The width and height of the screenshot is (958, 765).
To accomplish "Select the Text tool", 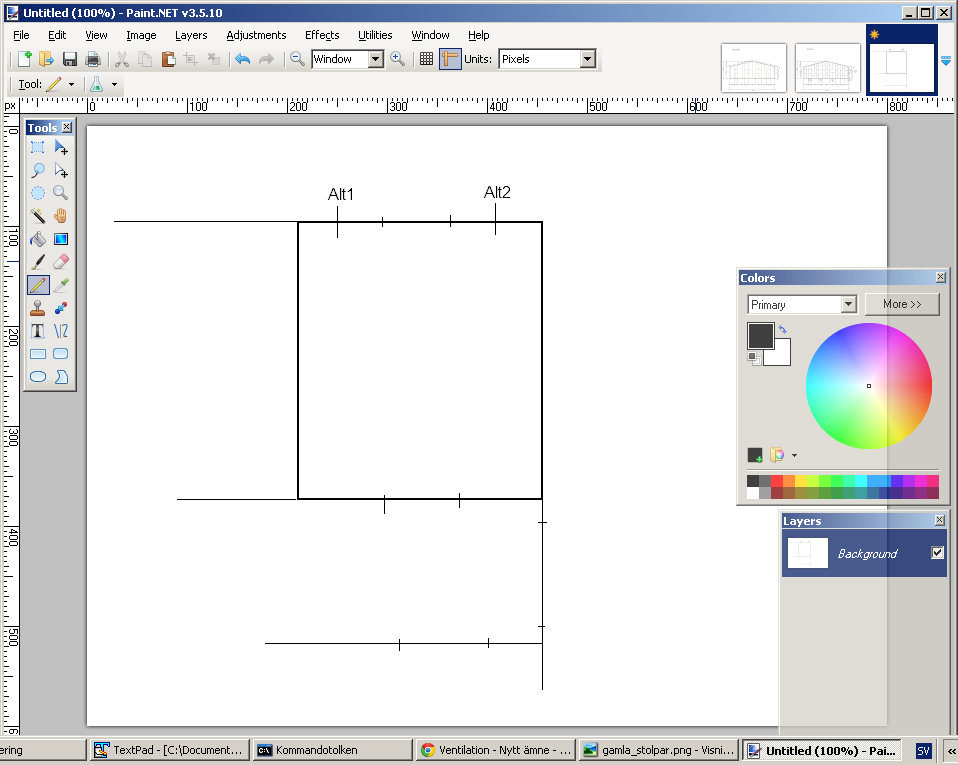I will (38, 331).
